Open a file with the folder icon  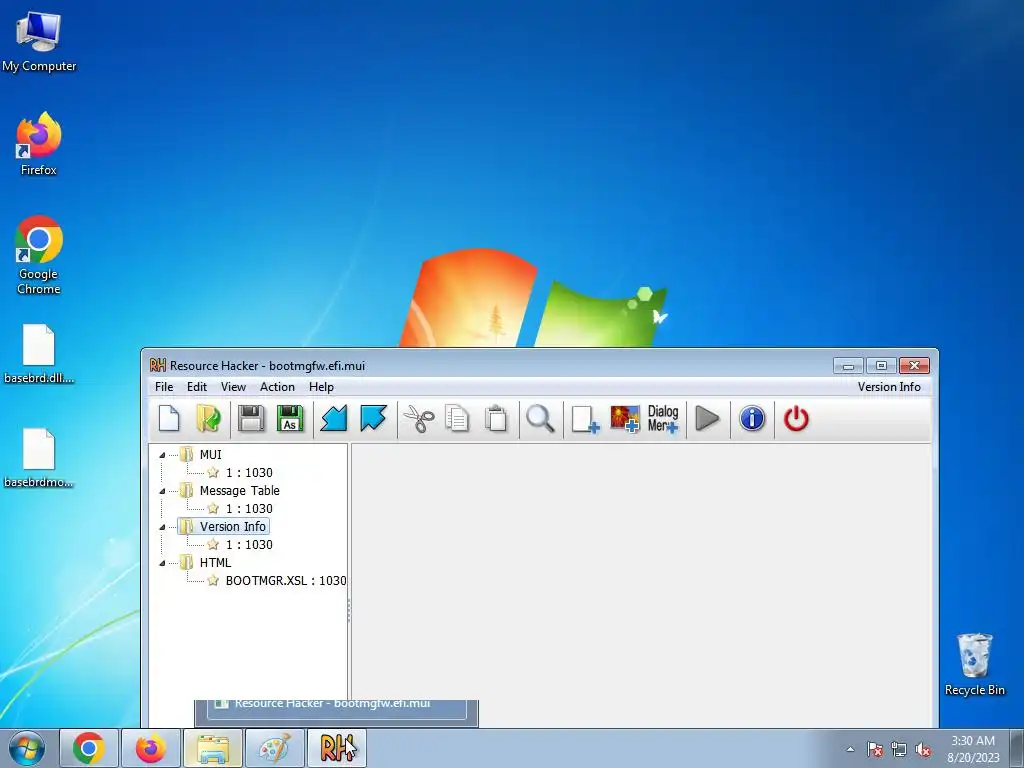208,419
